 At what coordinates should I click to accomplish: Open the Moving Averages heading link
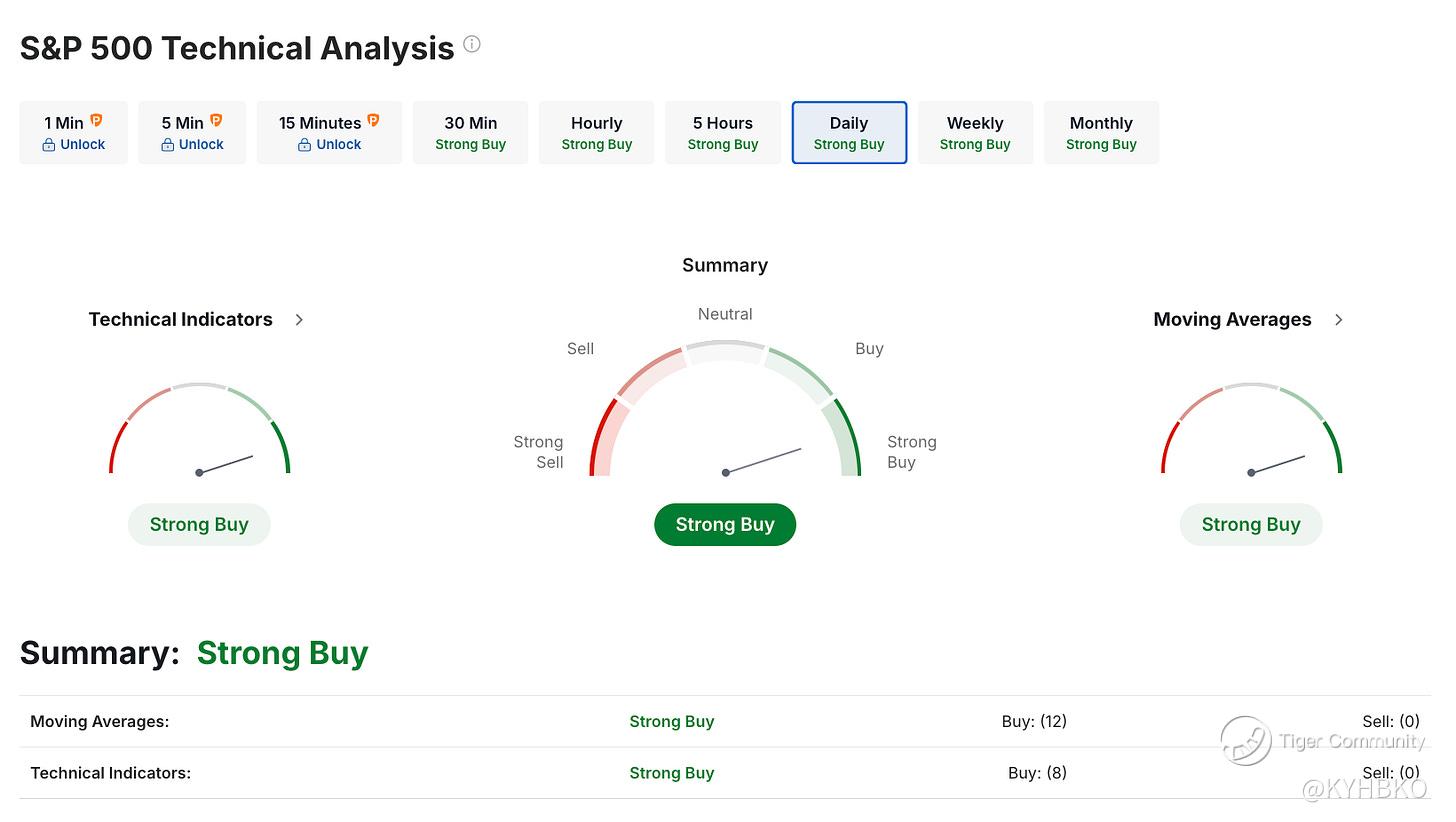coord(1232,320)
